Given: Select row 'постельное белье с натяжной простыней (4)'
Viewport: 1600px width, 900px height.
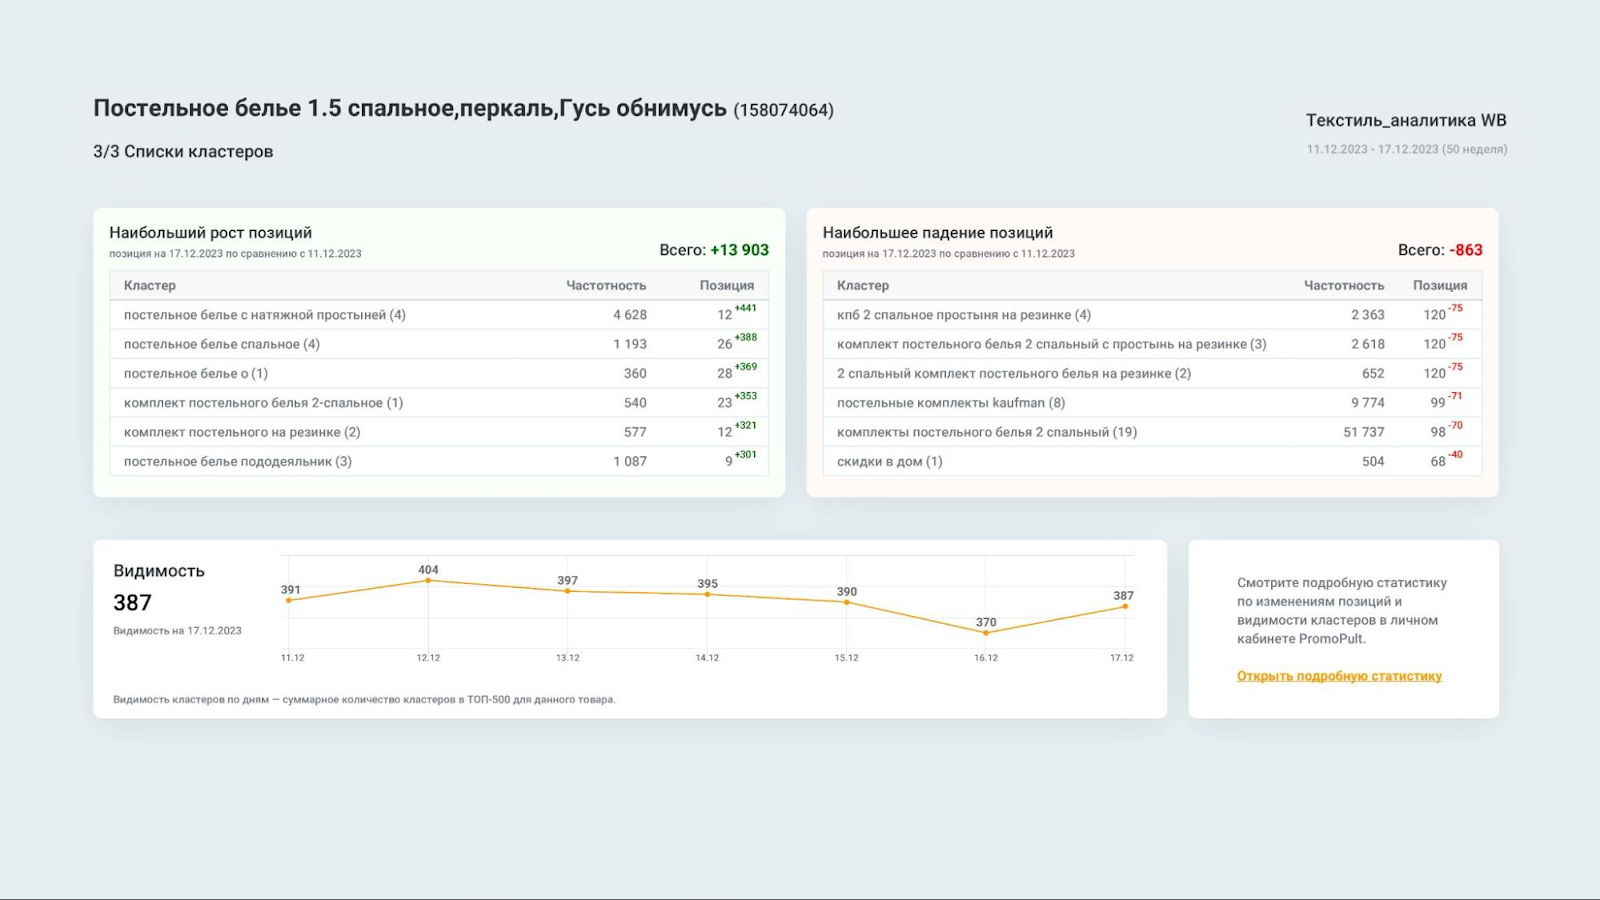Looking at the screenshot, I should (x=265, y=315).
